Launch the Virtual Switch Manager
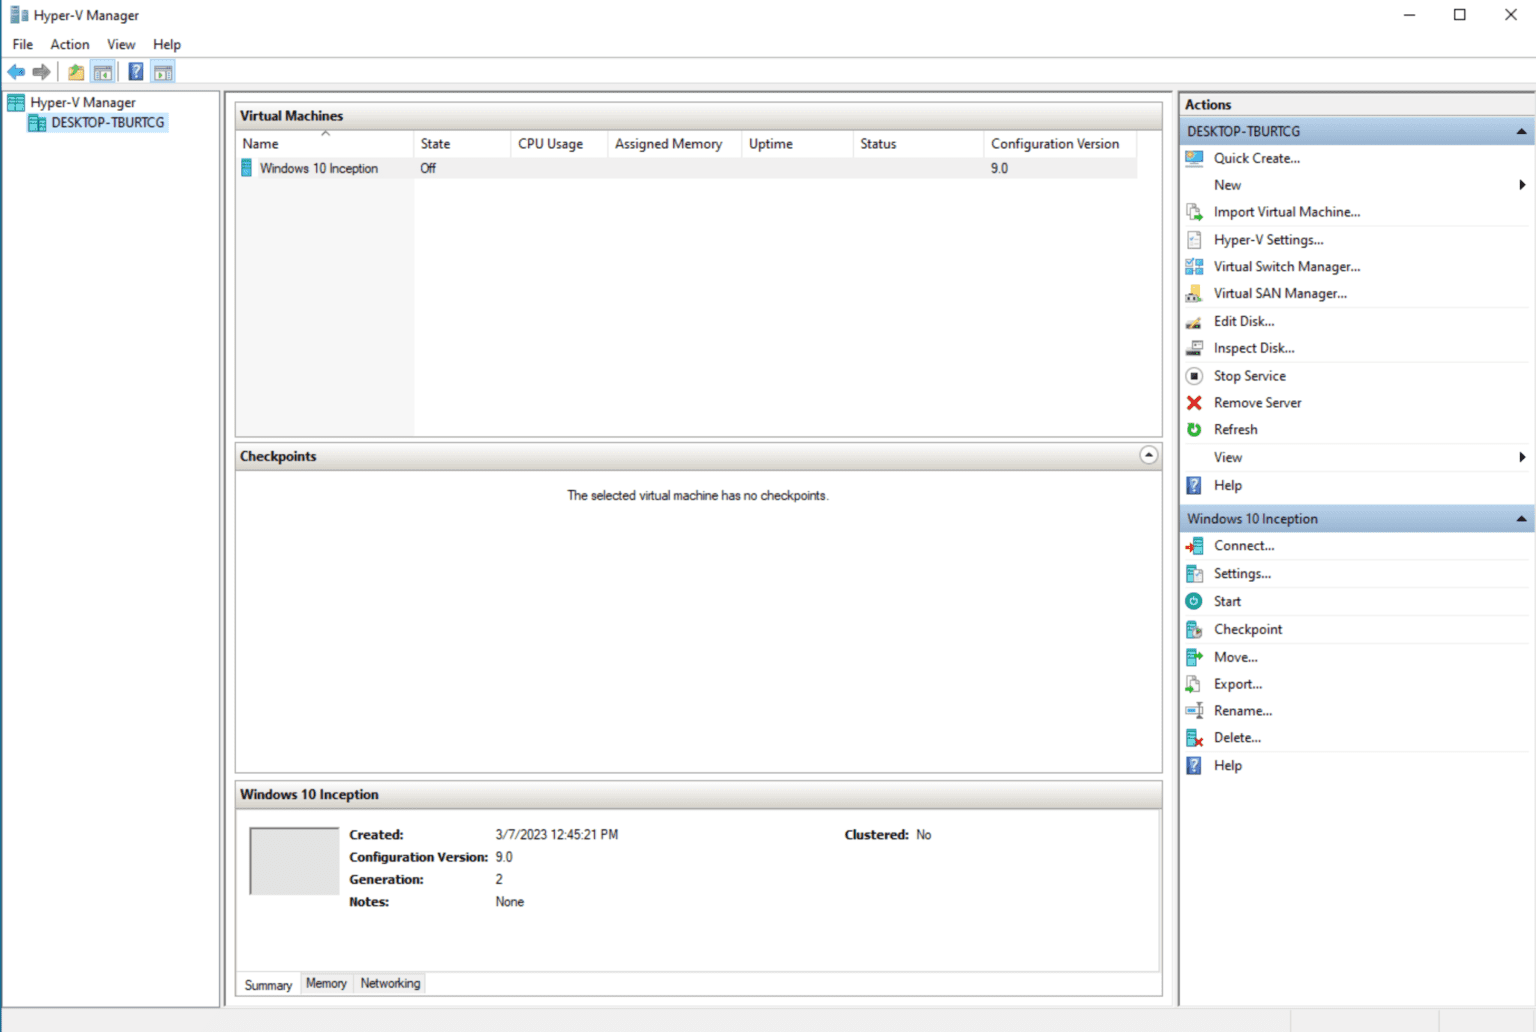The width and height of the screenshot is (1536, 1032). click(1286, 266)
